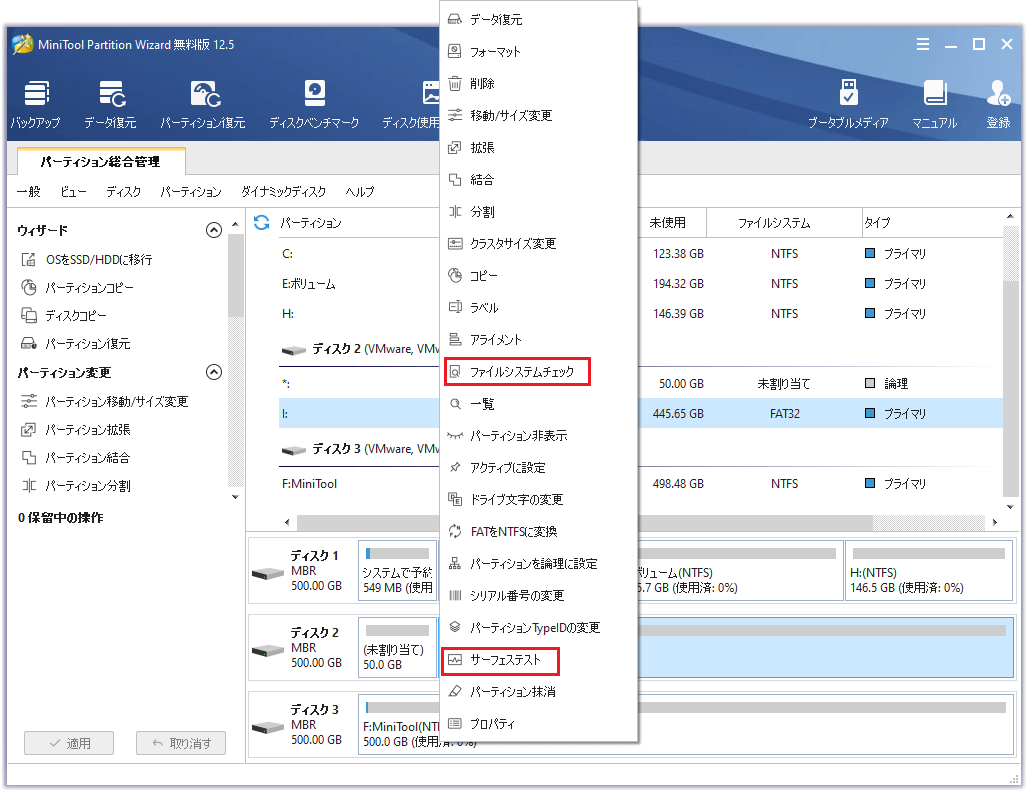The width and height of the screenshot is (1032, 798).
Task: Click sidebar scroll up arrow
Action: (x=235, y=225)
